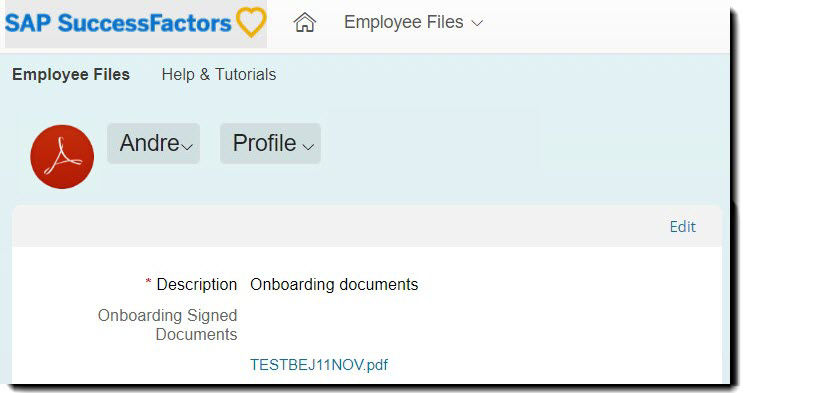This screenshot has width=830, height=393.
Task: Click the red required asterisk by Description
Action: [149, 283]
